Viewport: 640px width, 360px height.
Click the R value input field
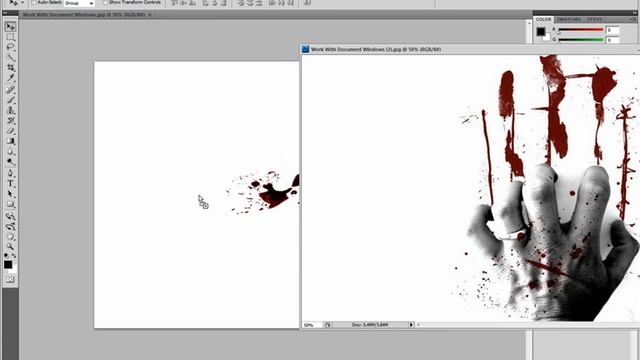[x=613, y=30]
